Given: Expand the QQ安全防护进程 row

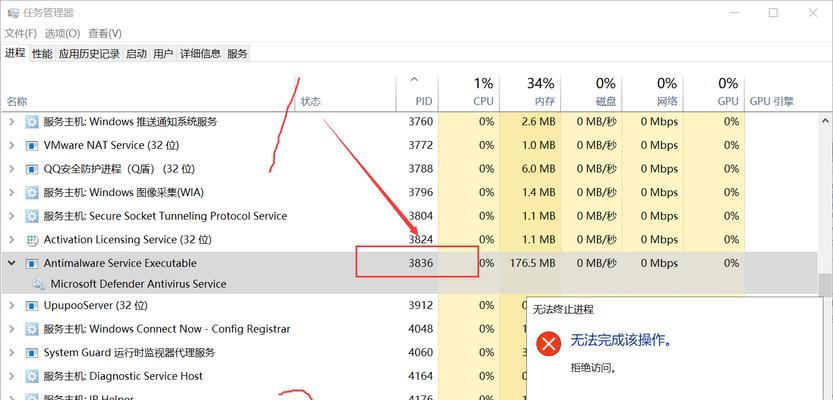Looking at the screenshot, I should pos(12,169).
